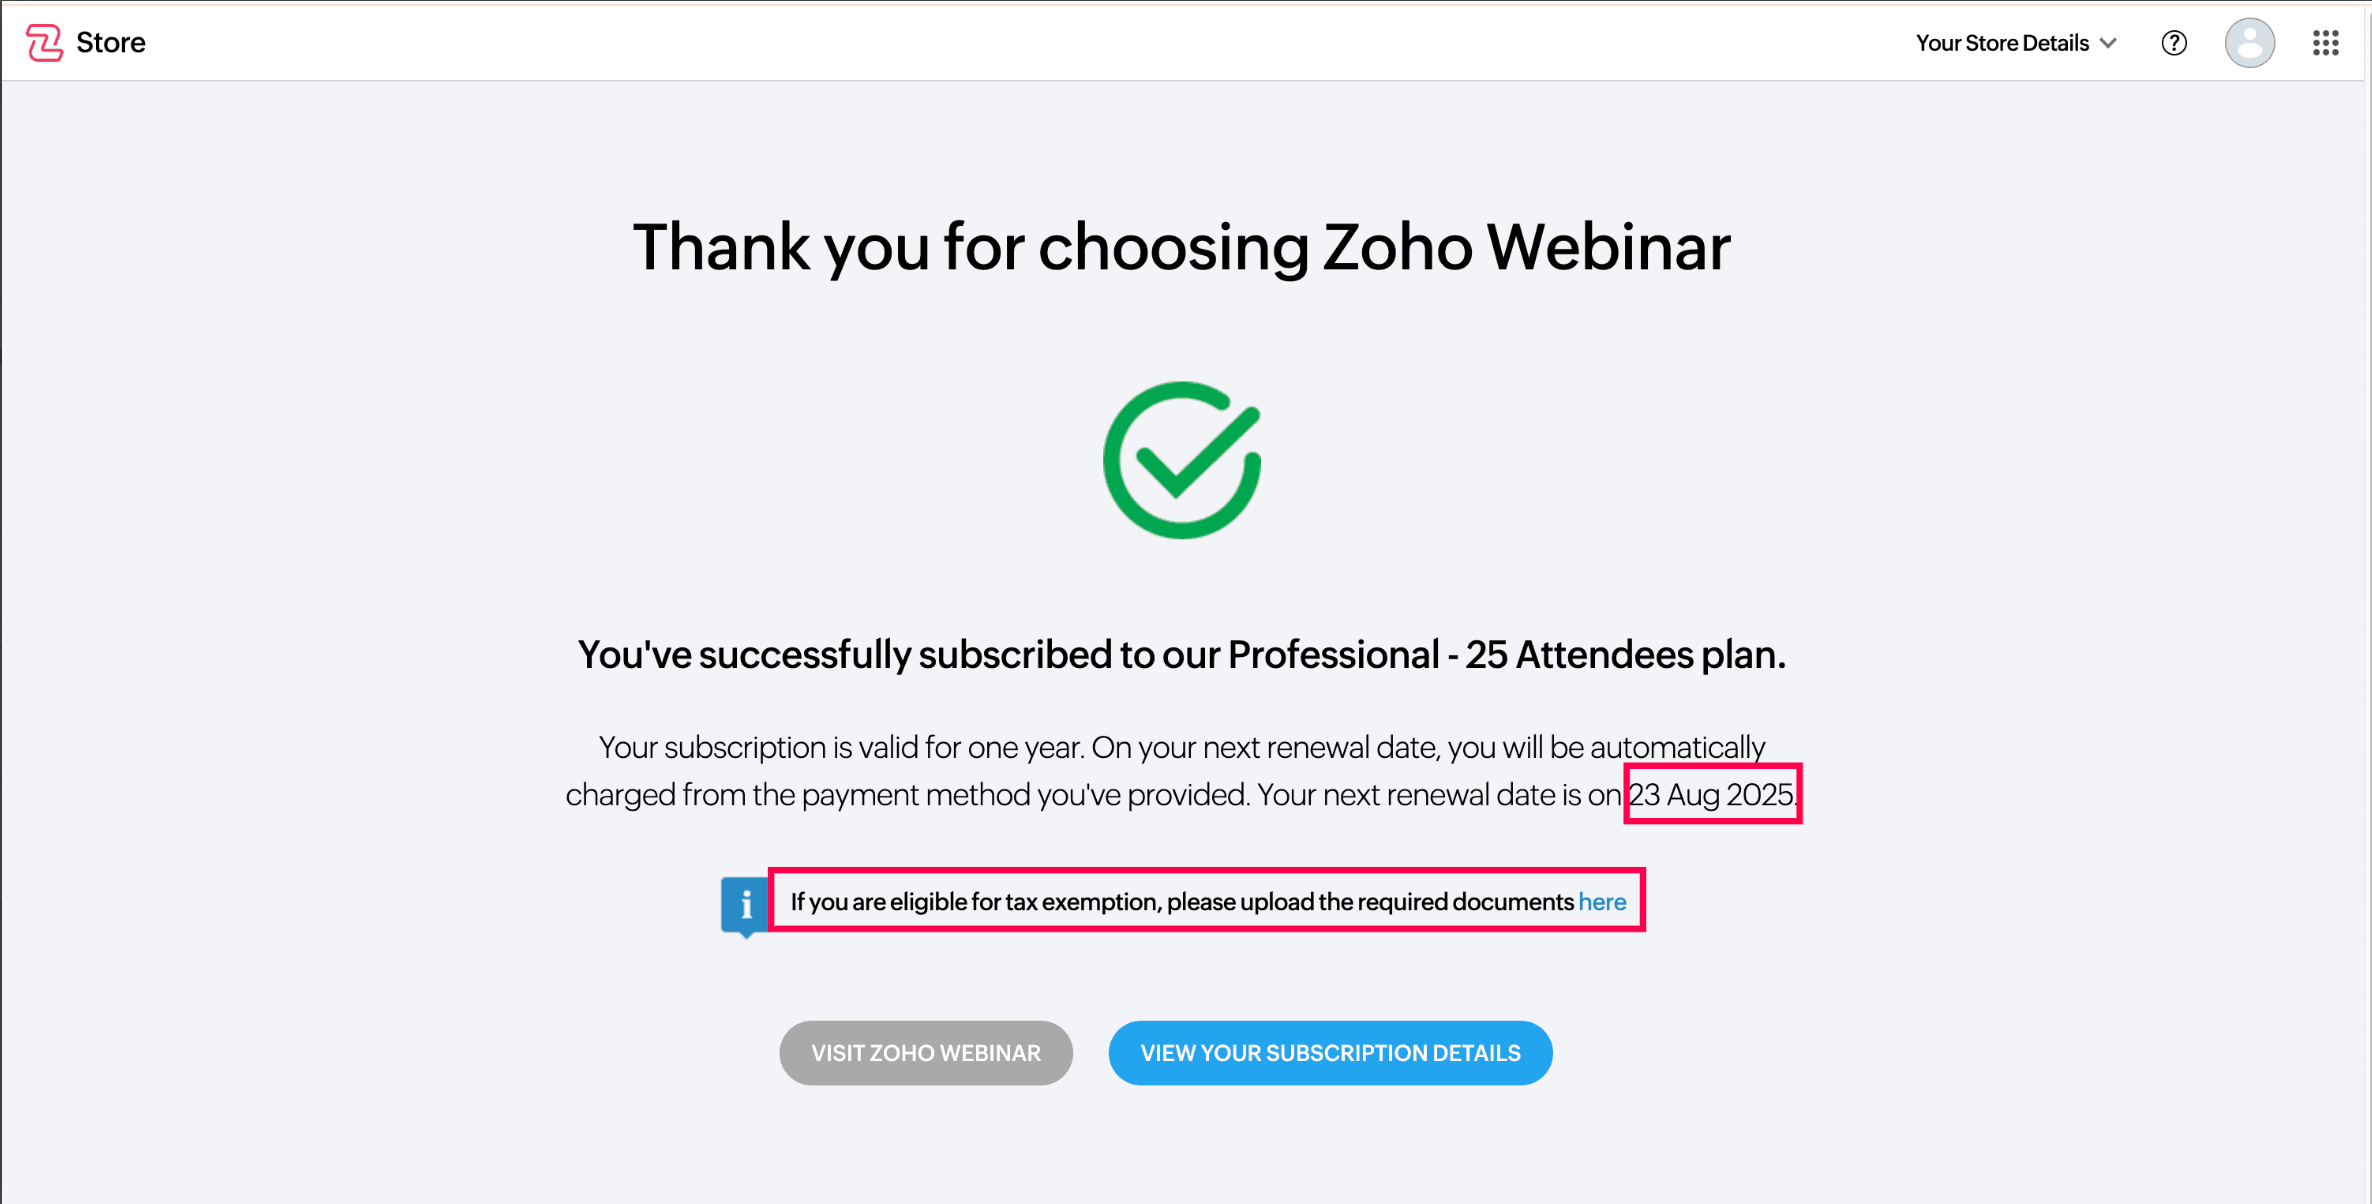Open the Zoho apps grid launcher
This screenshot has width=2372, height=1204.
2325,43
